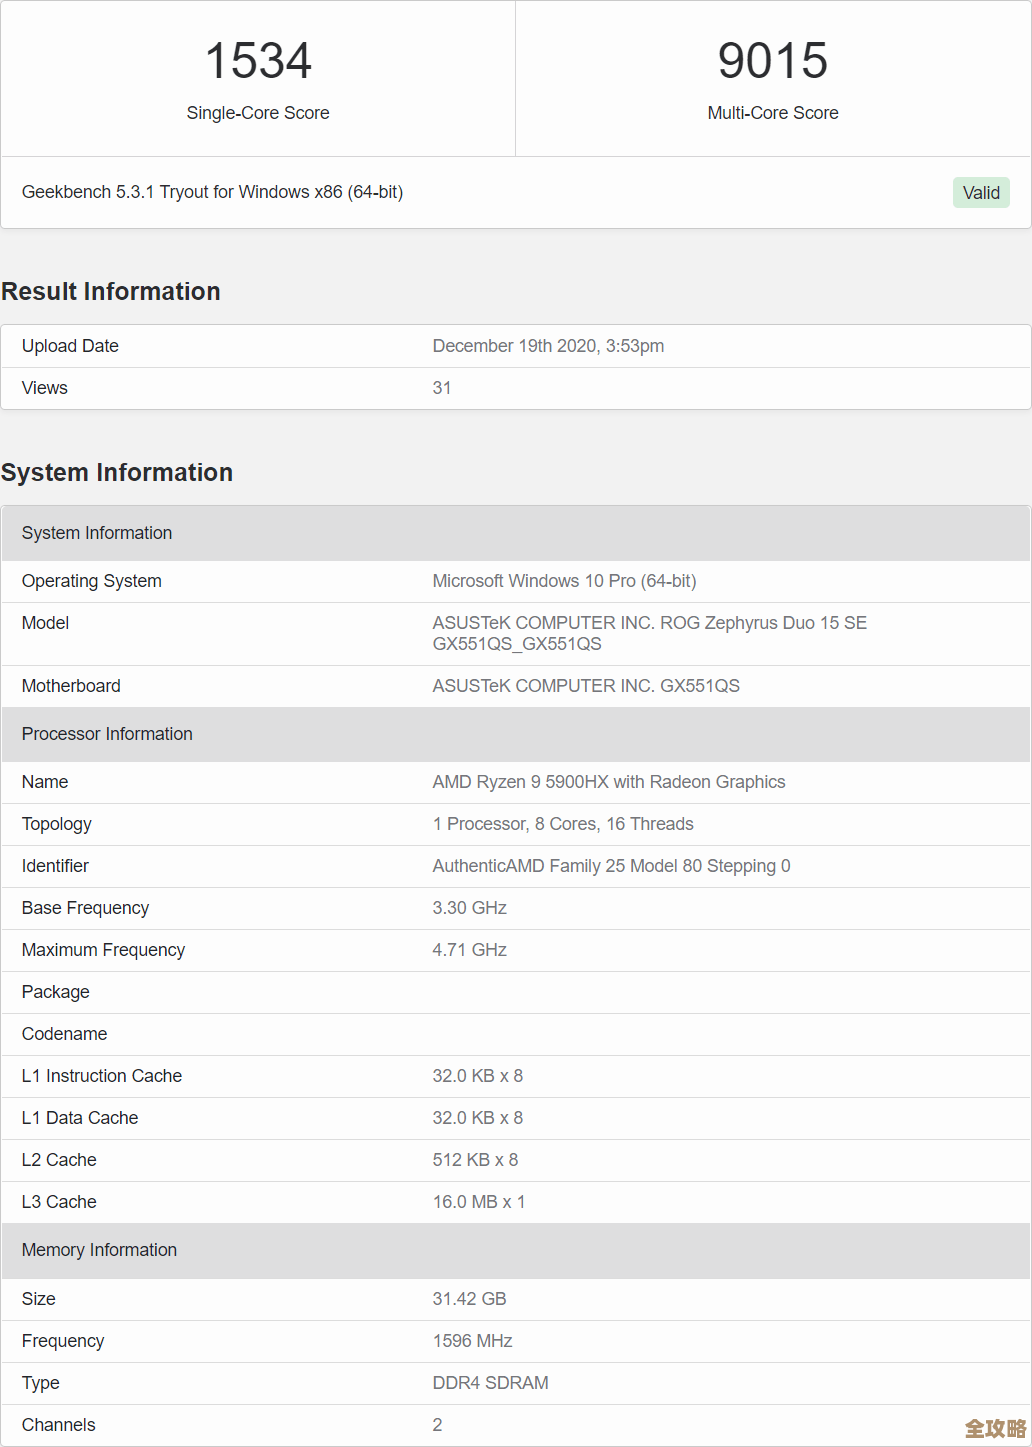This screenshot has height=1447, width=1032.
Task: Click the upload date December 19th 2020
Action: tap(547, 346)
